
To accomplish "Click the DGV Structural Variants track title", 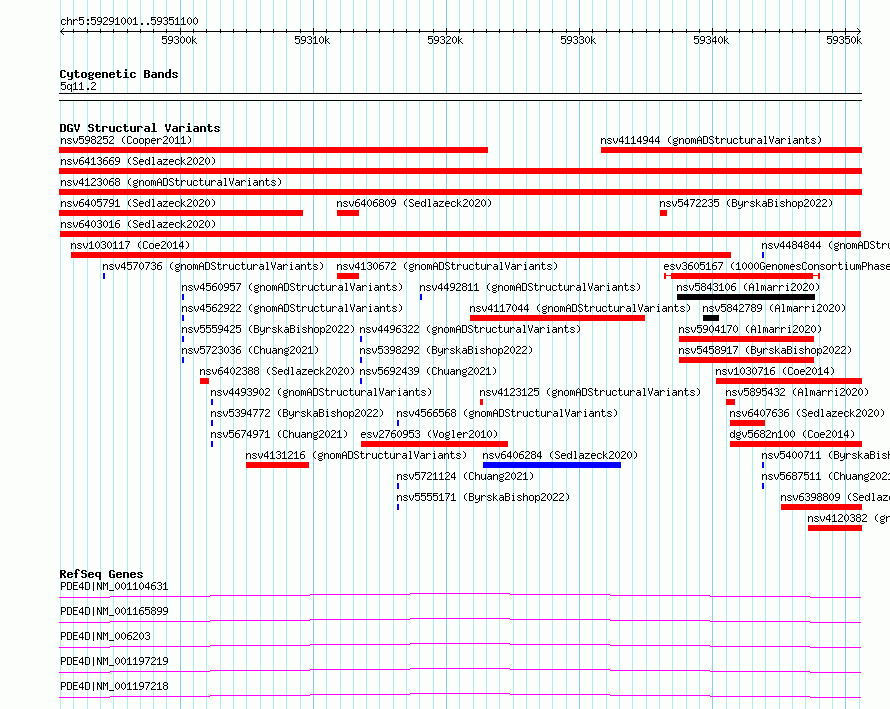I will pos(140,128).
